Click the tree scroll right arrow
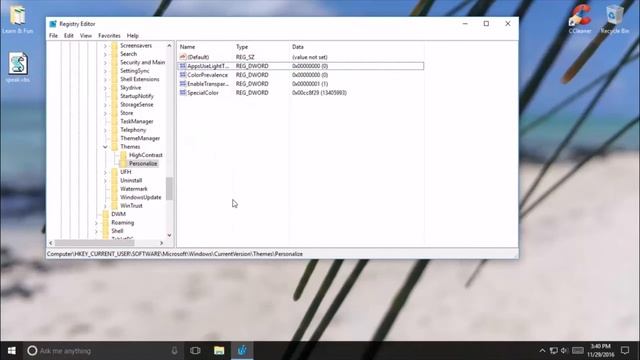640x360 pixels. click(162, 243)
